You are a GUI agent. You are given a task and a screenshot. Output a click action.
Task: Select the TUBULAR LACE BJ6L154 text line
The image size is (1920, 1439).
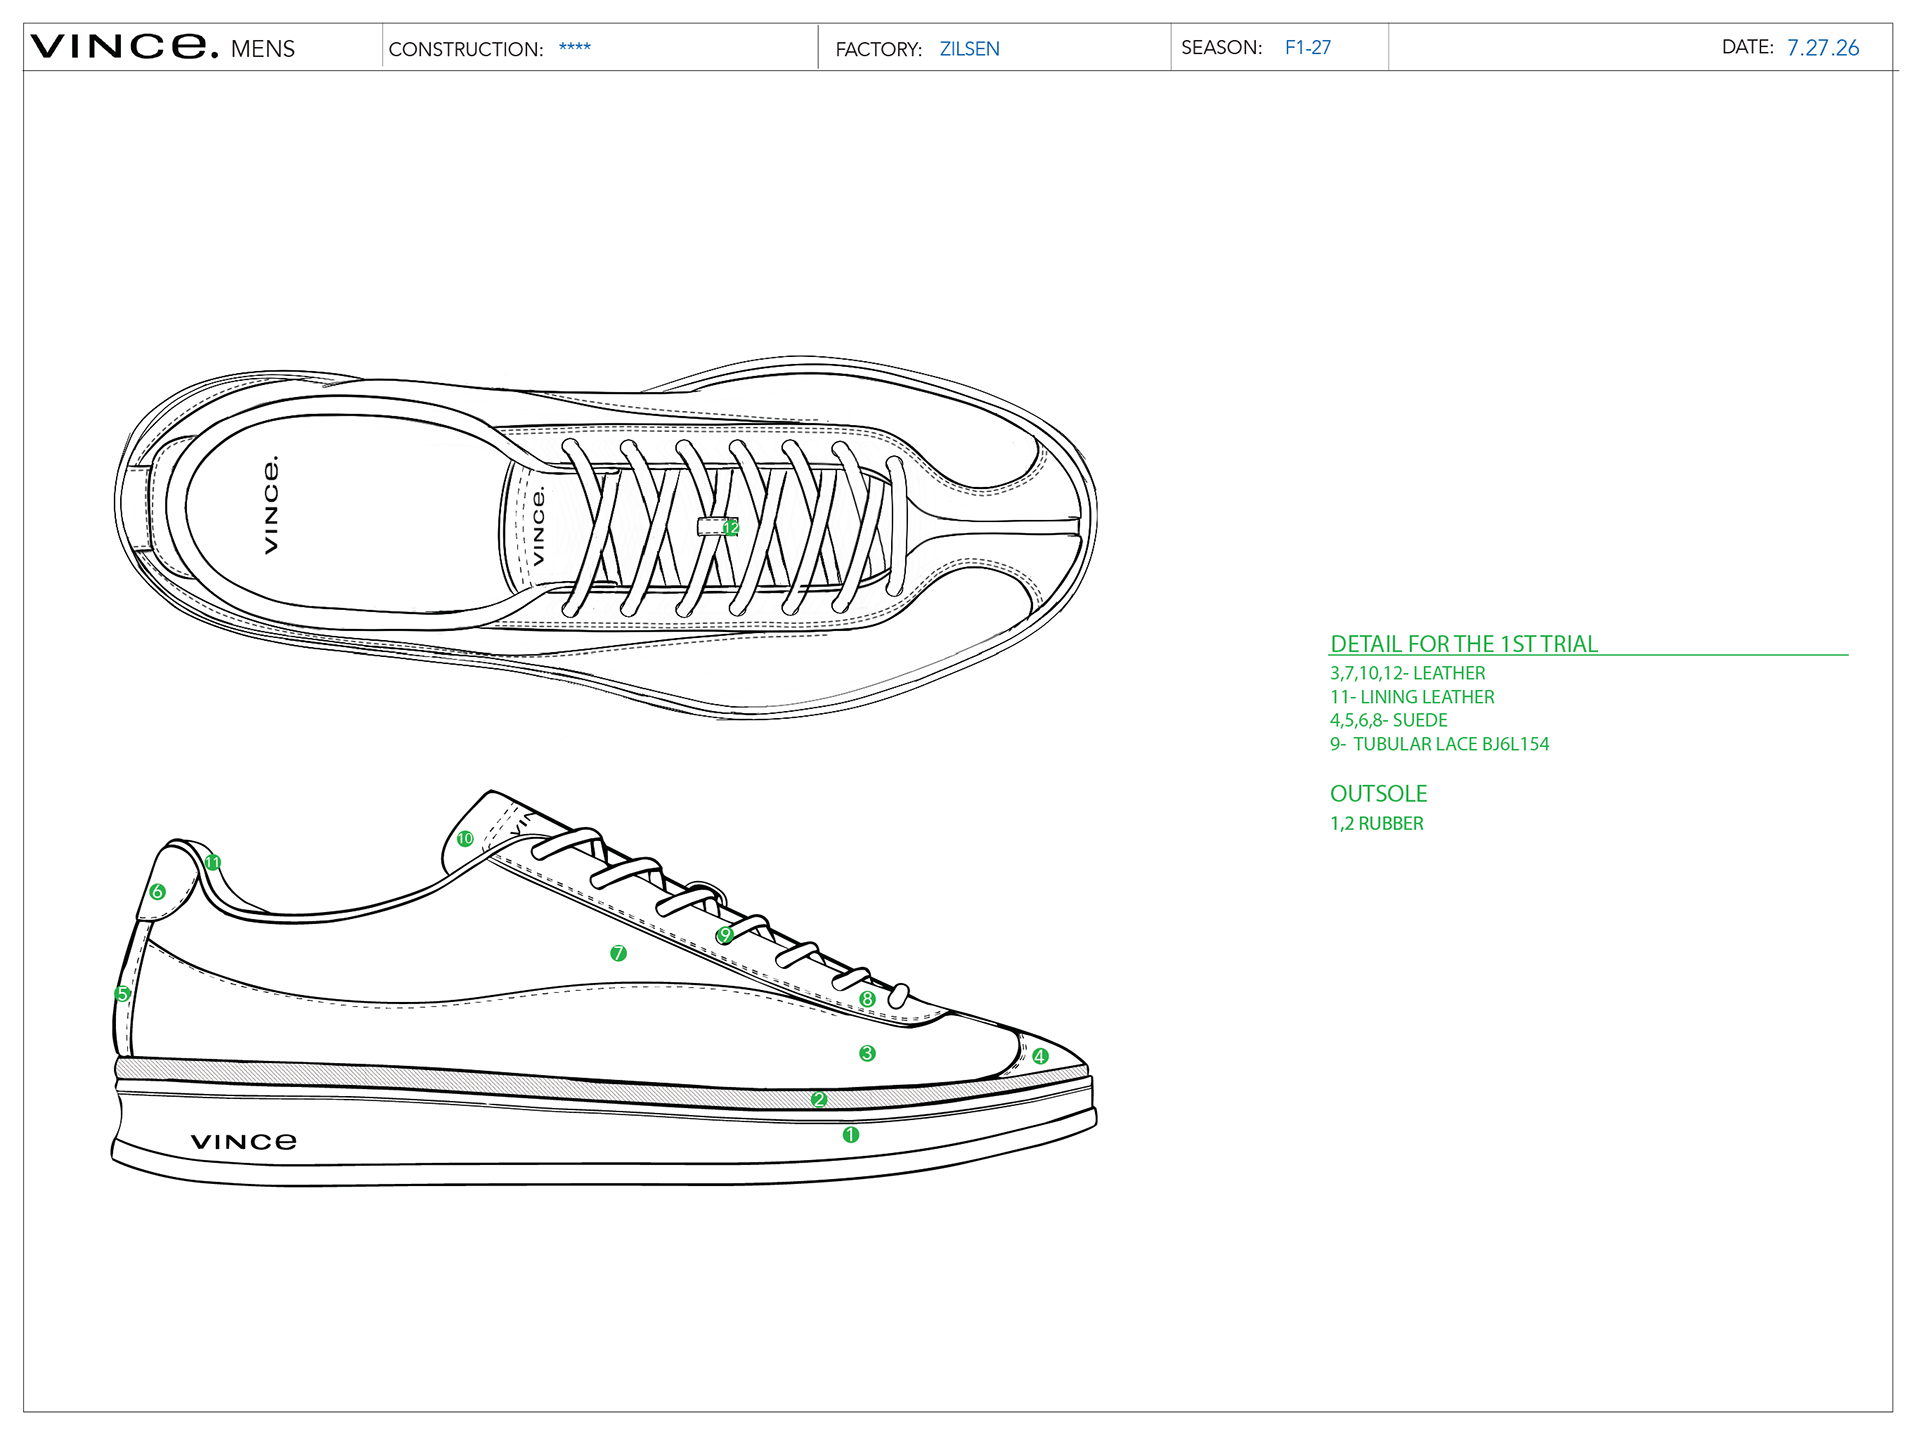1439,744
